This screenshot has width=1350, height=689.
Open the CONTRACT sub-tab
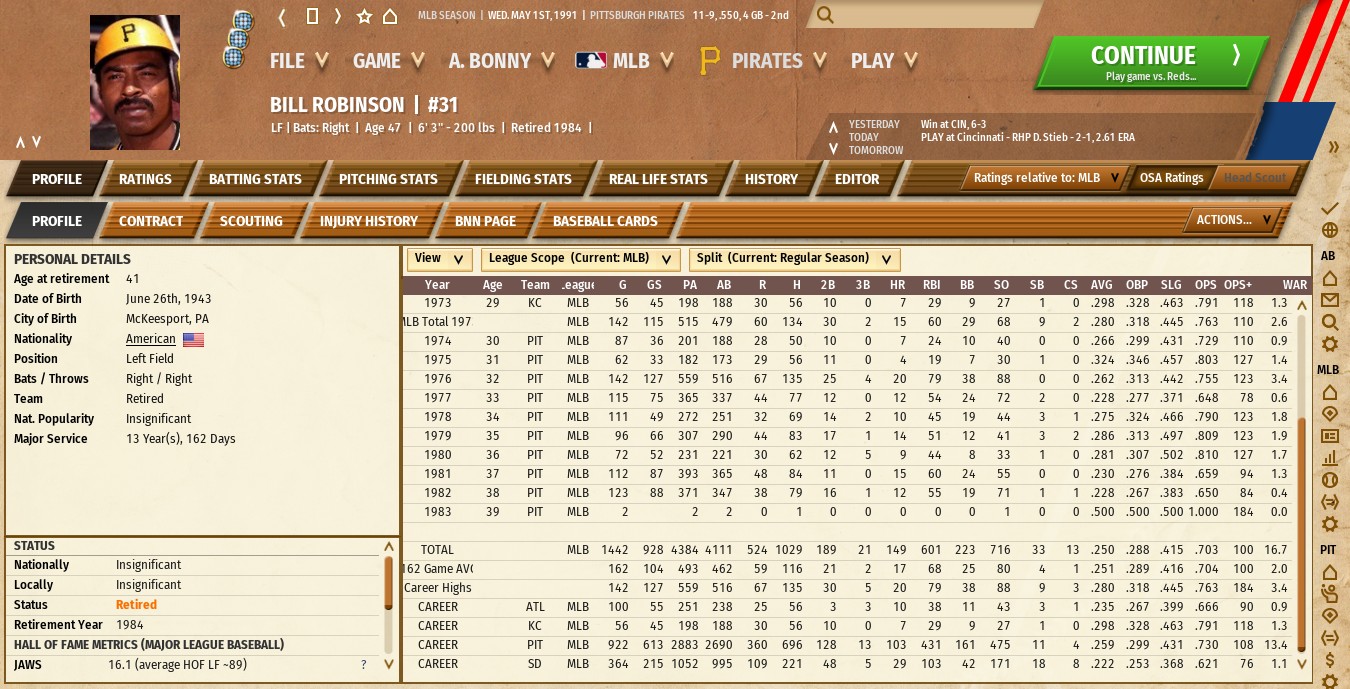[x=151, y=221]
